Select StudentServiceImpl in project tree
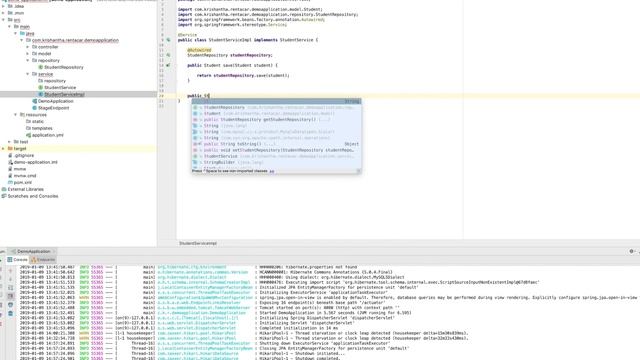Image resolution: width=640 pixels, height=360 pixels. click(x=64, y=94)
